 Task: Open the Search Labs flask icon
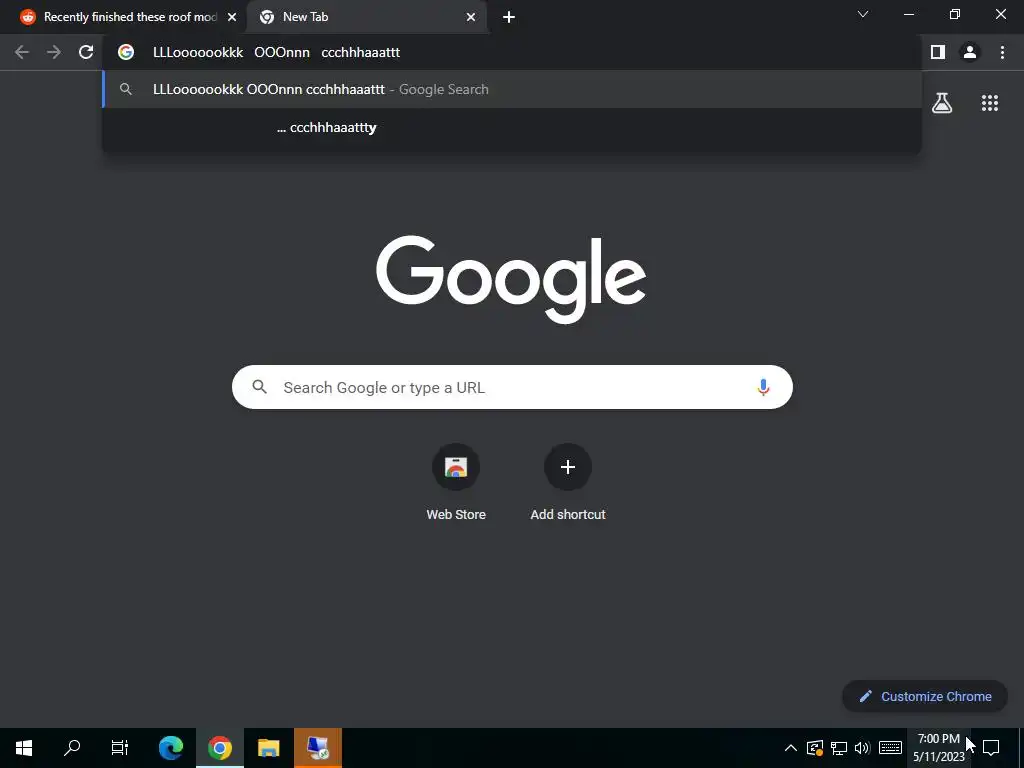click(942, 103)
